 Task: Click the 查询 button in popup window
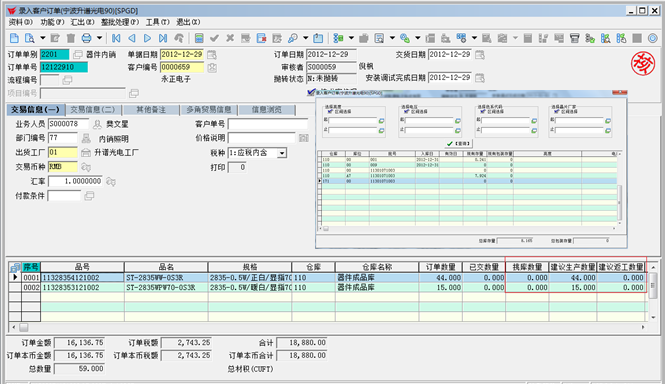(458, 144)
